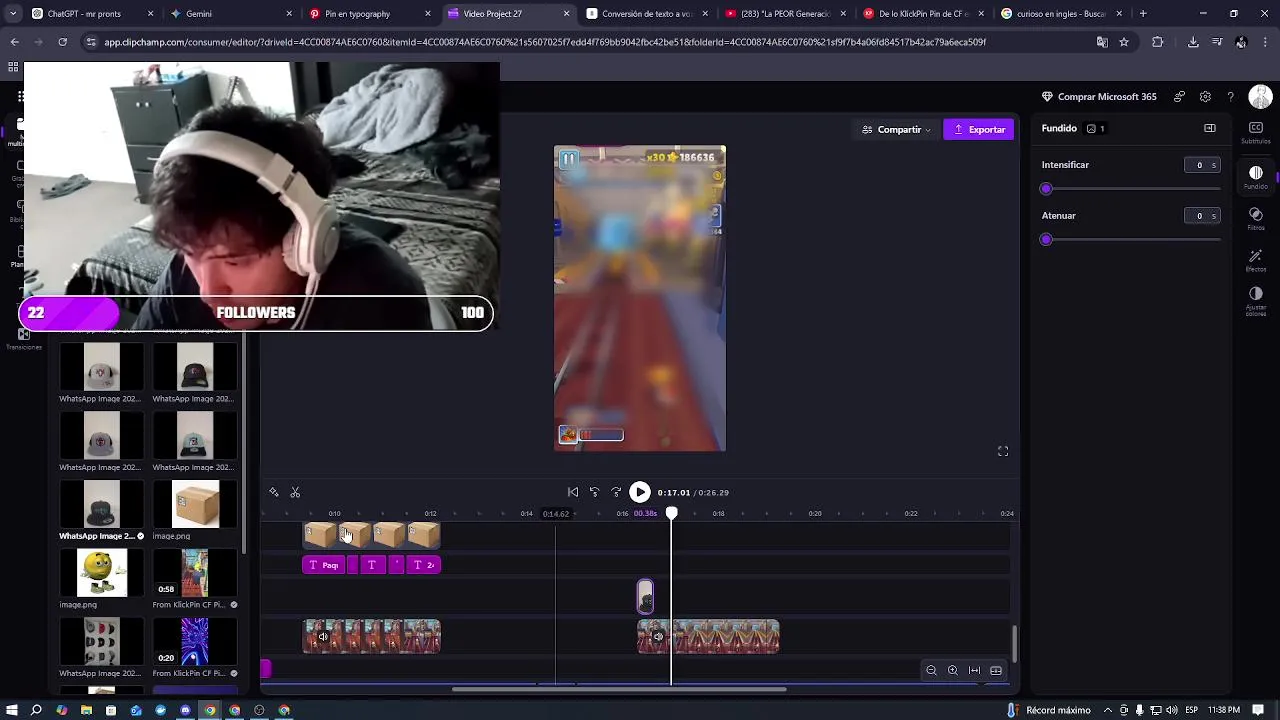The image size is (1280, 720).
Task: Open the help question mark
Action: pyautogui.click(x=1230, y=97)
